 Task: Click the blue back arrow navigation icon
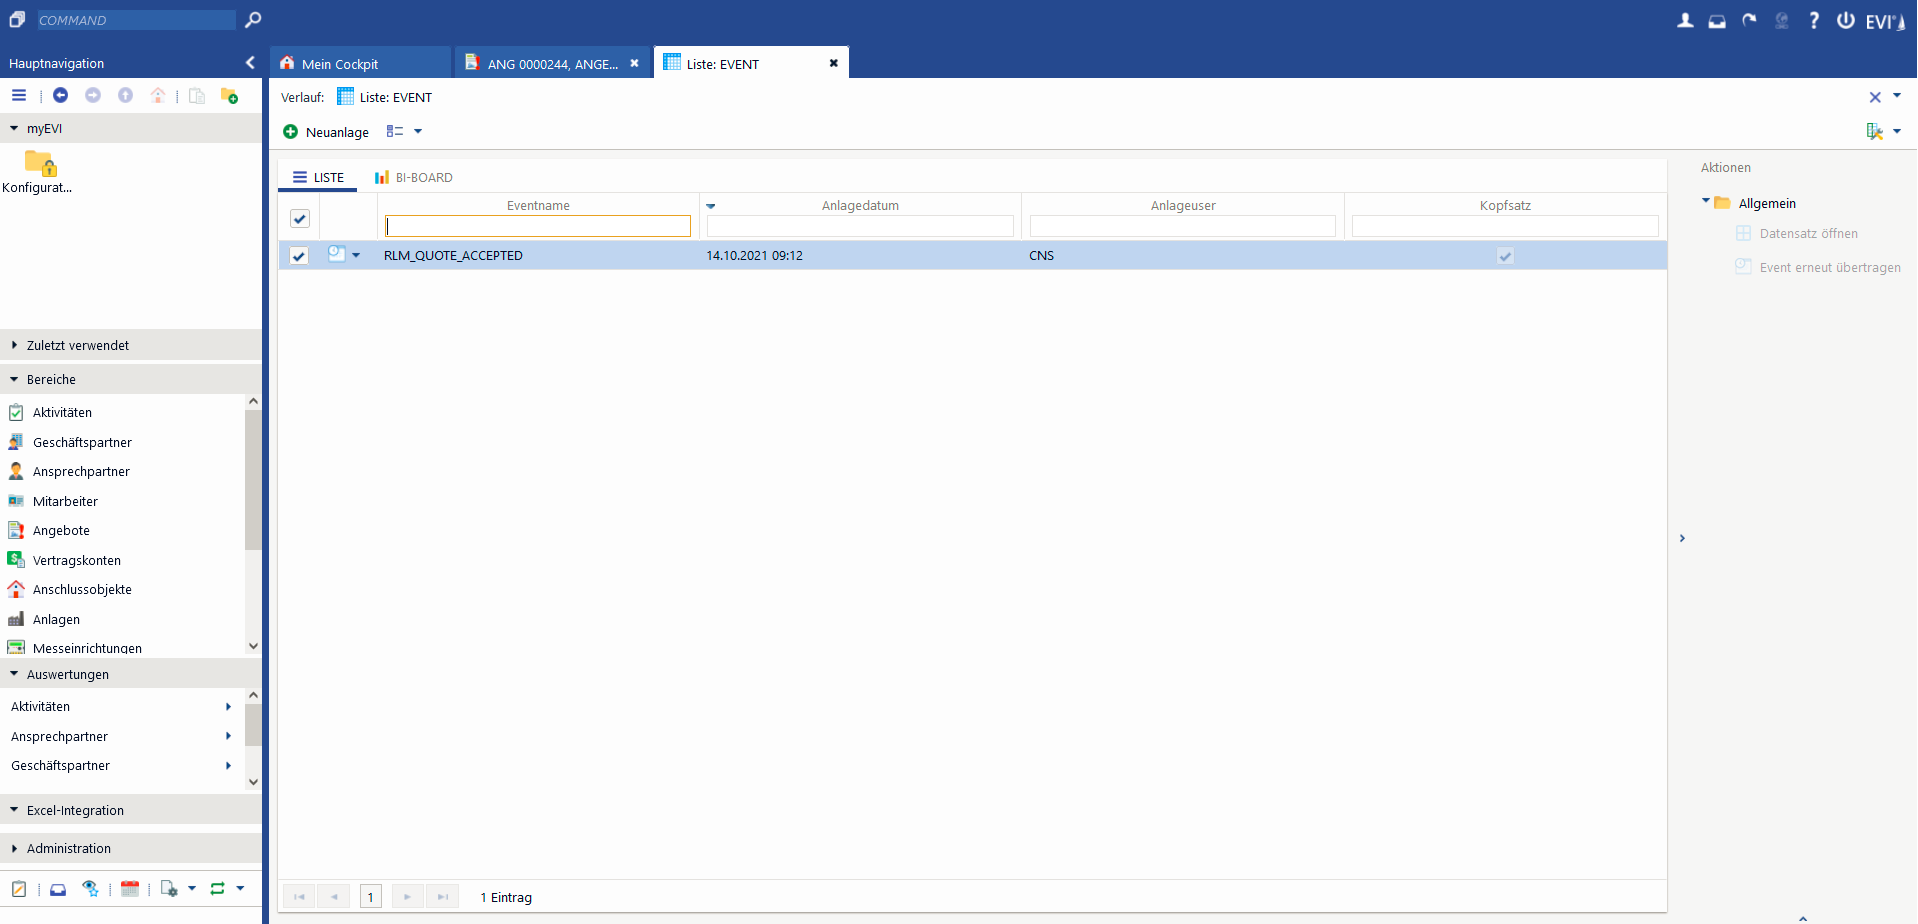tap(61, 95)
